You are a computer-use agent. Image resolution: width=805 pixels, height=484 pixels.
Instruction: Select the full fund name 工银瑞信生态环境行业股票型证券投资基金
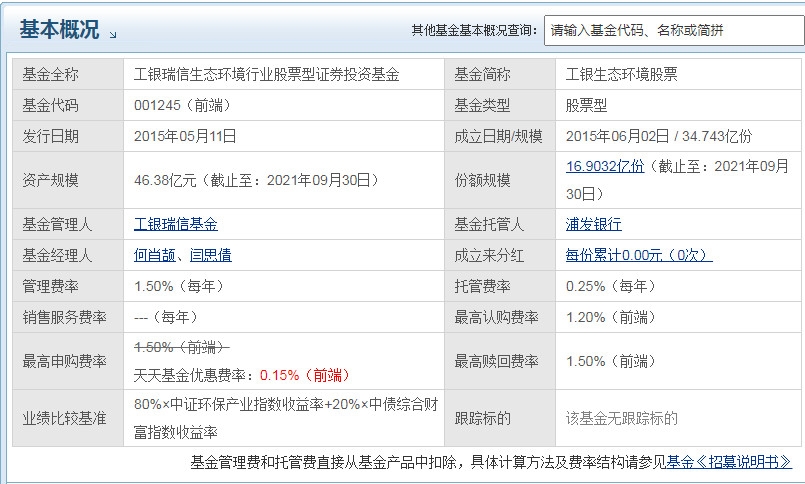click(266, 74)
